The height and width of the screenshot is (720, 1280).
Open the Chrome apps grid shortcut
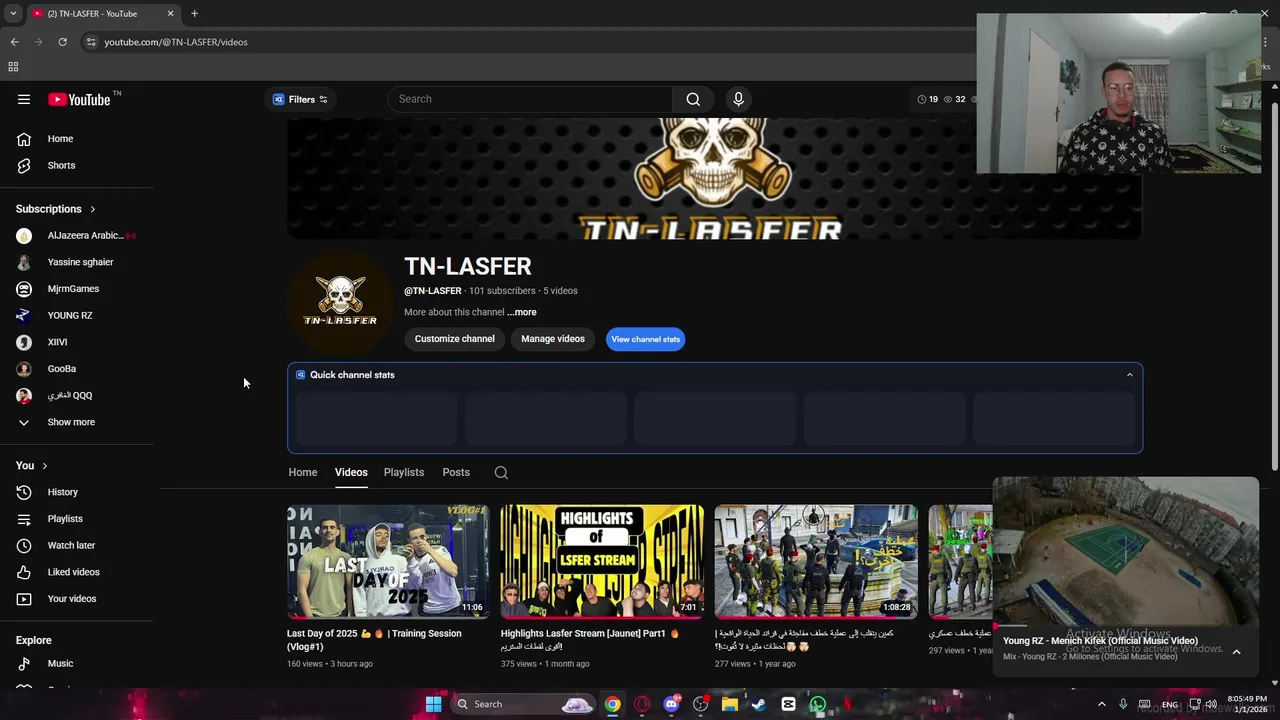click(x=13, y=67)
